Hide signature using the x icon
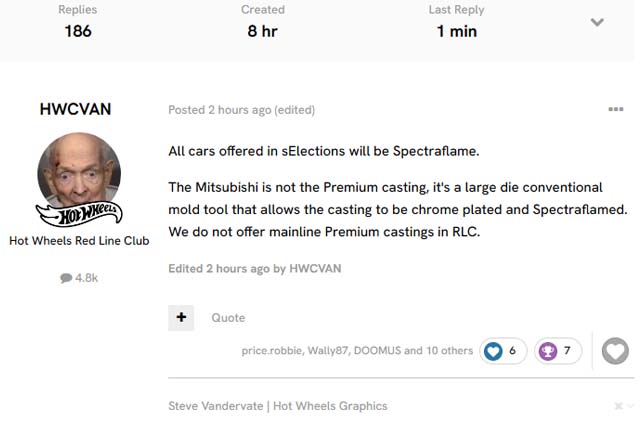This screenshot has height=427, width=640. [618, 406]
